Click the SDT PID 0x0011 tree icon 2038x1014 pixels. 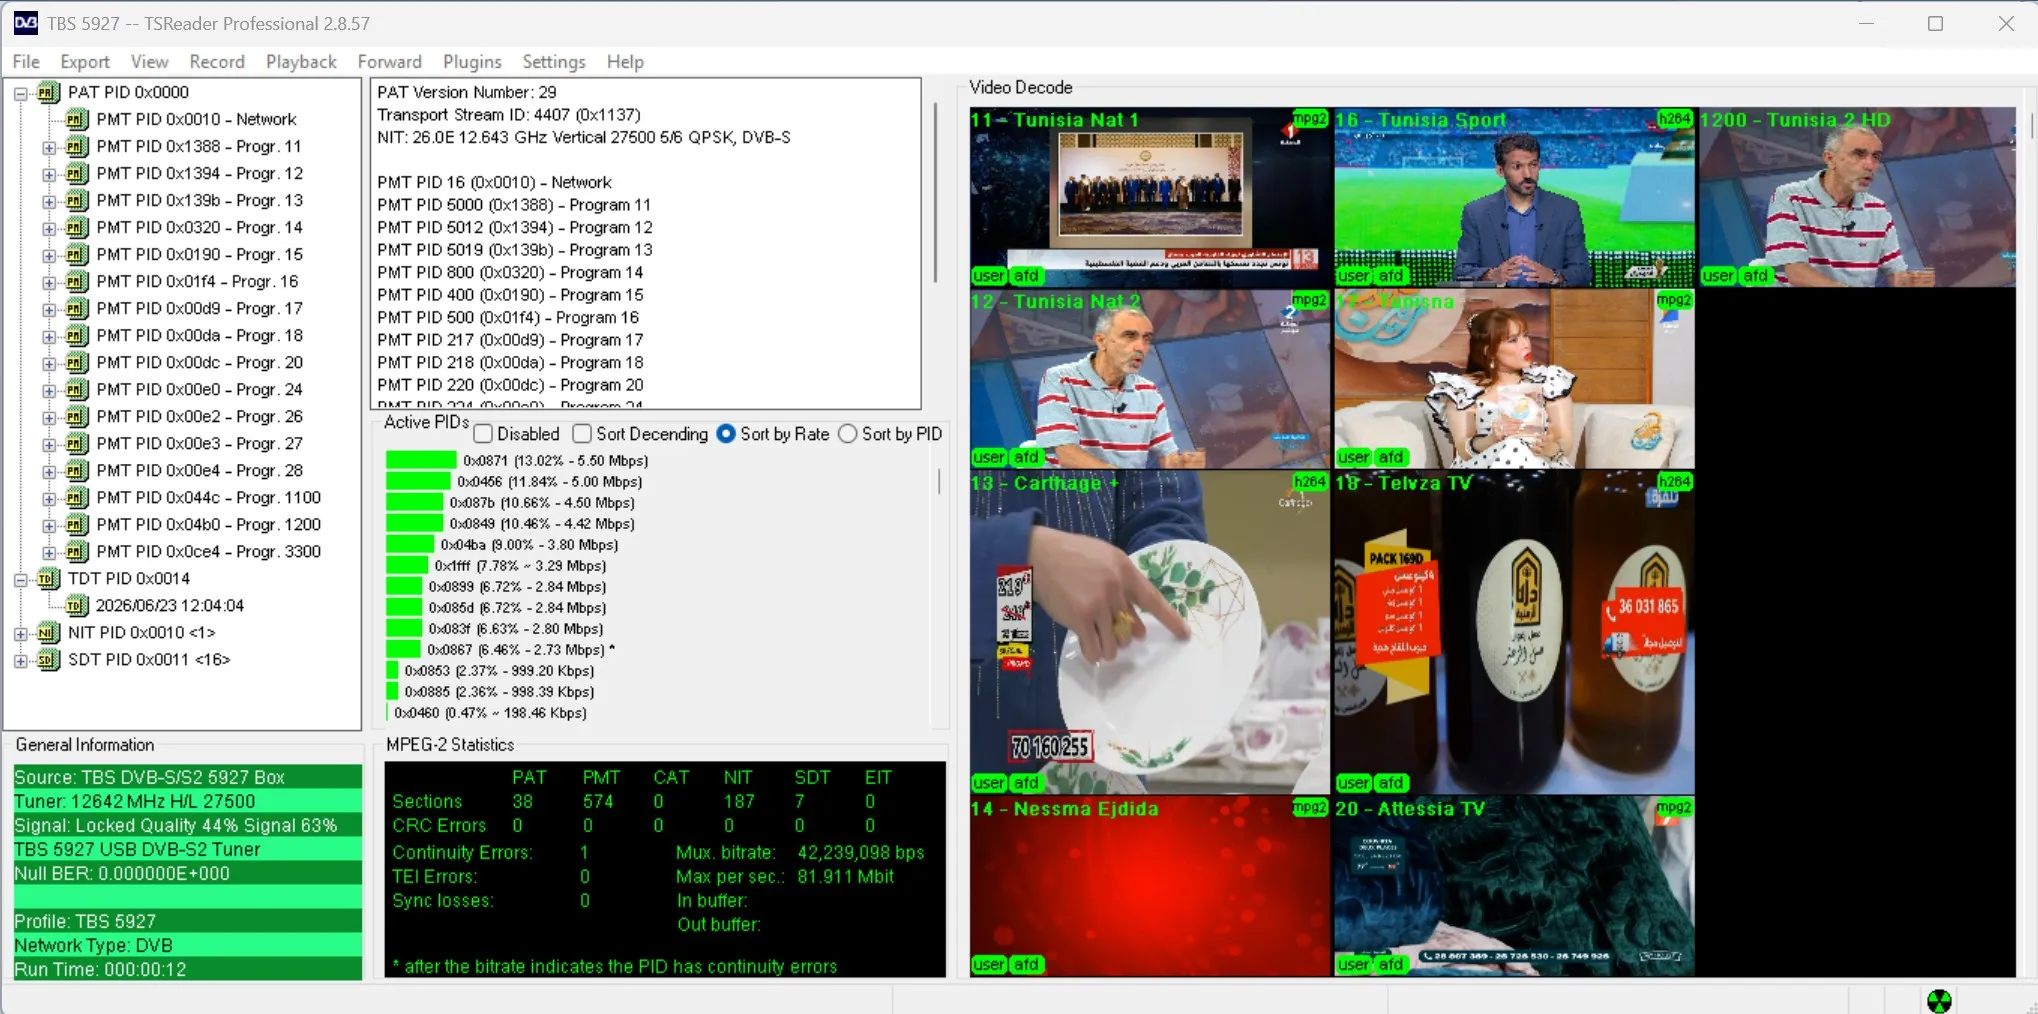point(48,659)
